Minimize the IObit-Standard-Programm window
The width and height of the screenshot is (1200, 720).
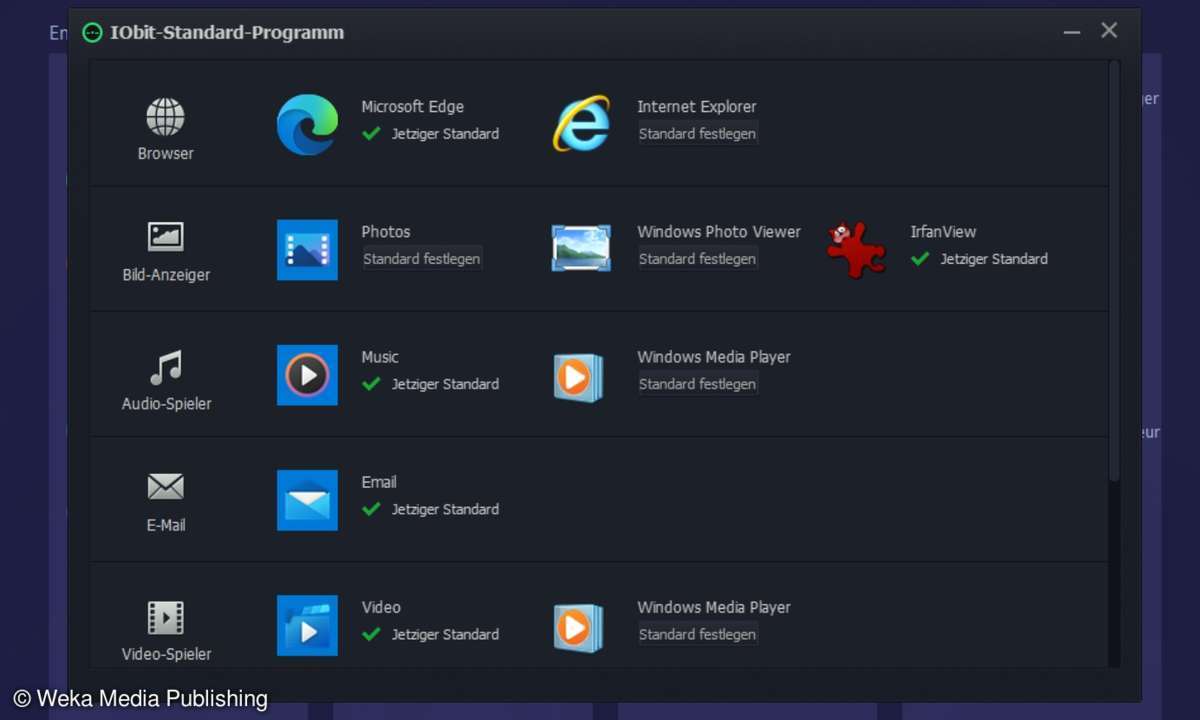pos(1072,32)
